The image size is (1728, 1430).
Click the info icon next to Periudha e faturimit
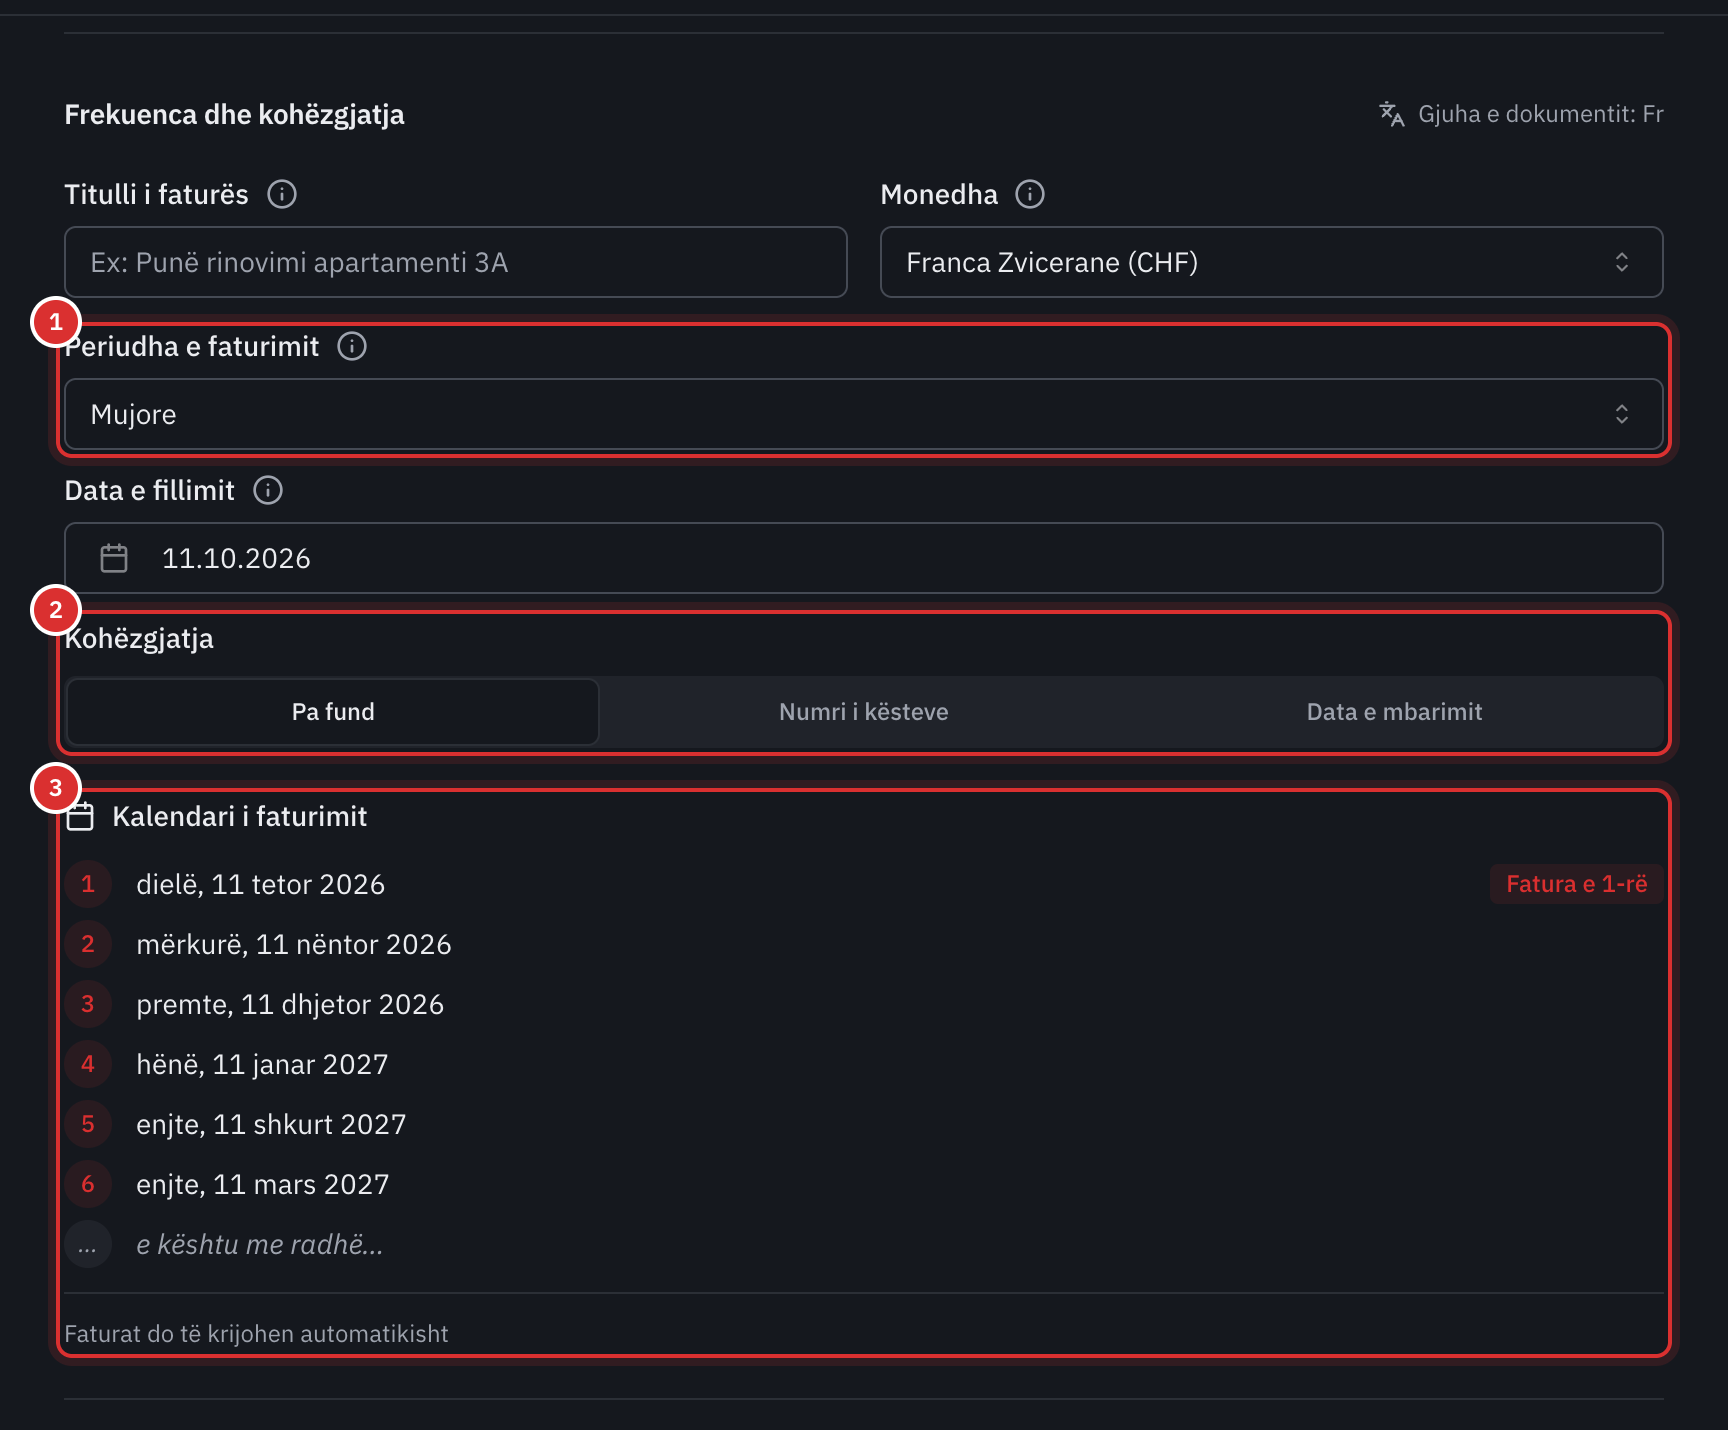click(352, 346)
